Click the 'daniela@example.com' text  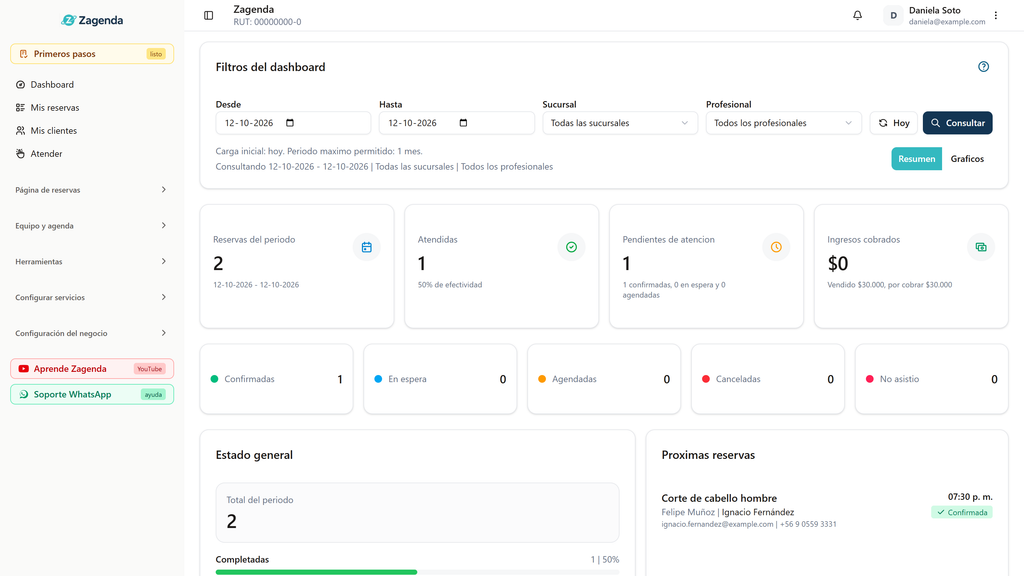tap(947, 22)
